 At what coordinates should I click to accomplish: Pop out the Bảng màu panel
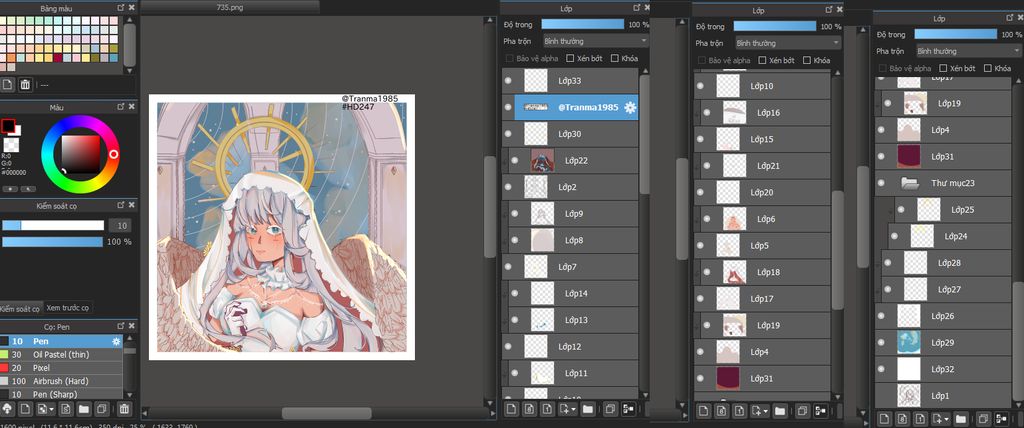(x=121, y=7)
